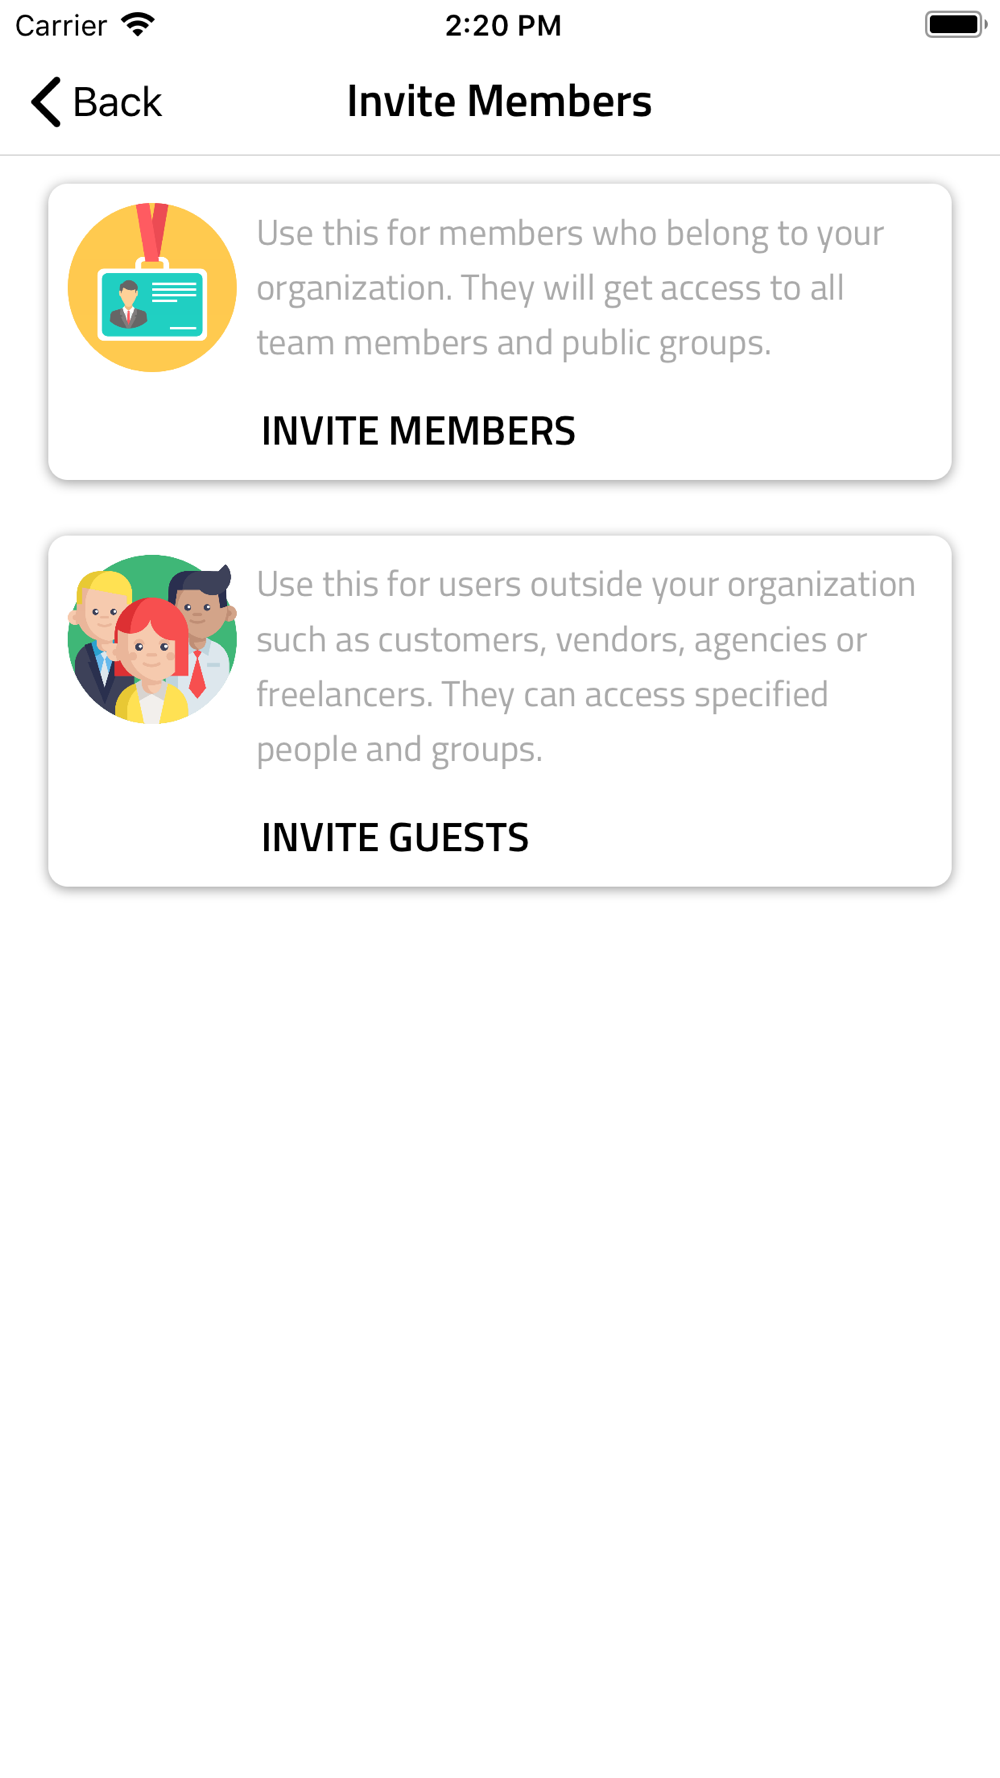Viewport: 1000px width, 1778px height.
Task: Open the guests description about outside users
Action: pyautogui.click(x=586, y=666)
